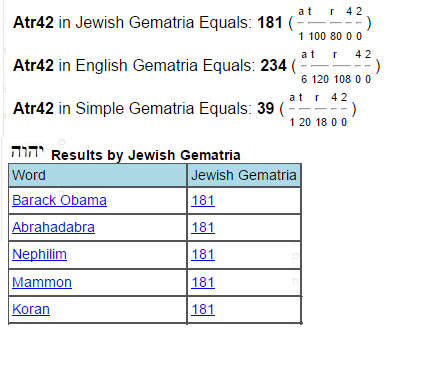Click the Atr42 in Jewish Gematria line
Image resolution: width=422 pixels, height=367 pixels.
[x=192, y=23]
